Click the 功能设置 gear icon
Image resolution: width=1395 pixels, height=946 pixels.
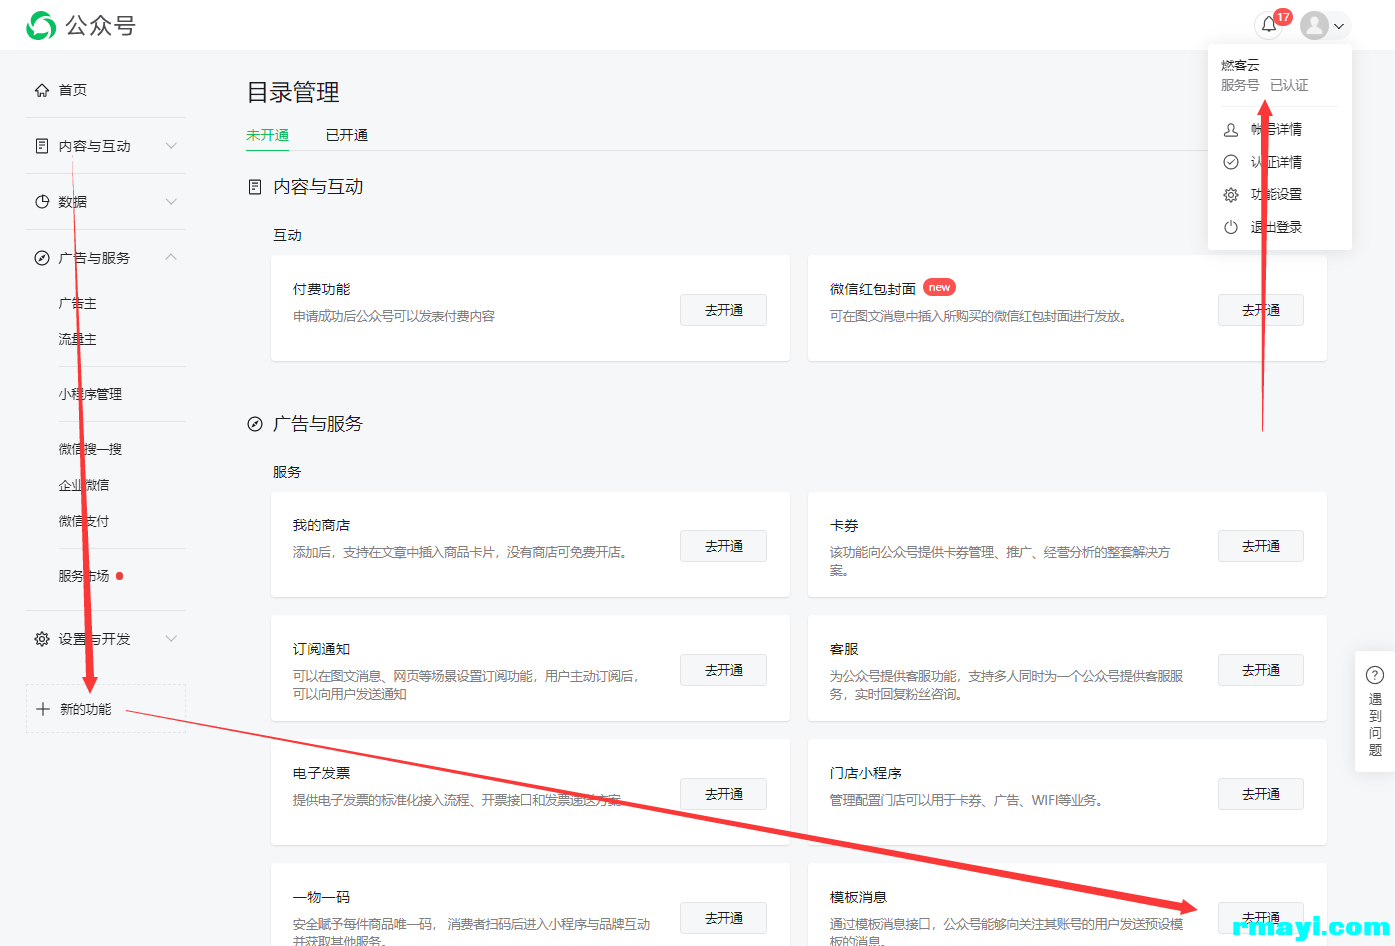click(1231, 195)
